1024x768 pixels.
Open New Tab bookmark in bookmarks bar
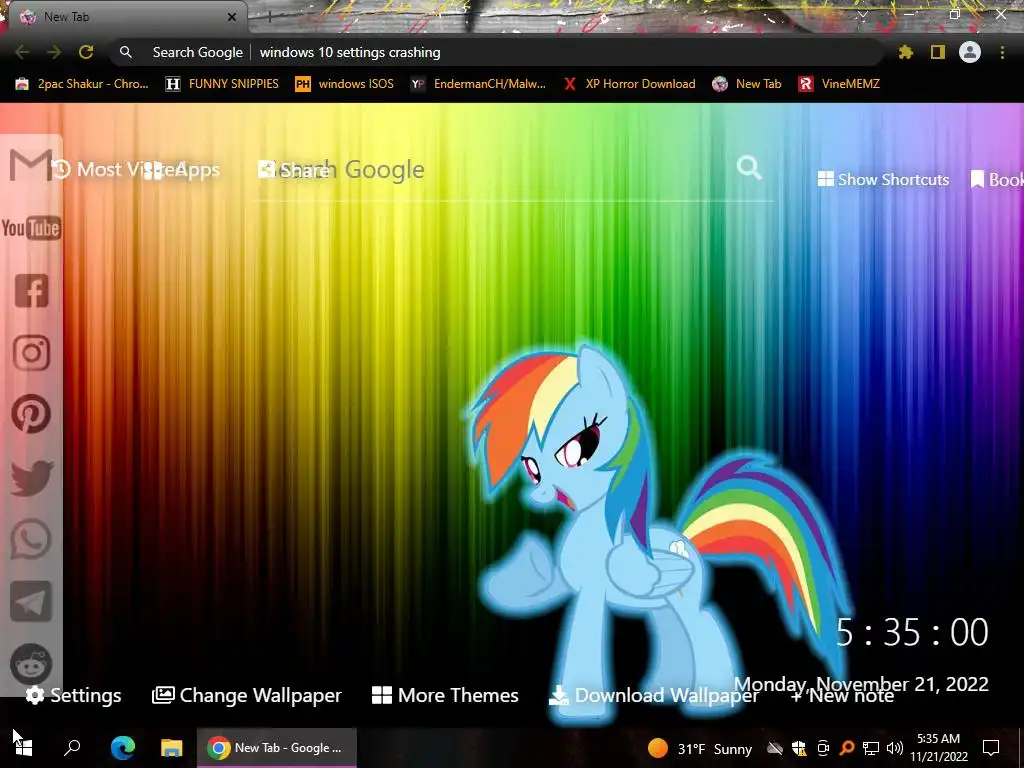tap(746, 84)
